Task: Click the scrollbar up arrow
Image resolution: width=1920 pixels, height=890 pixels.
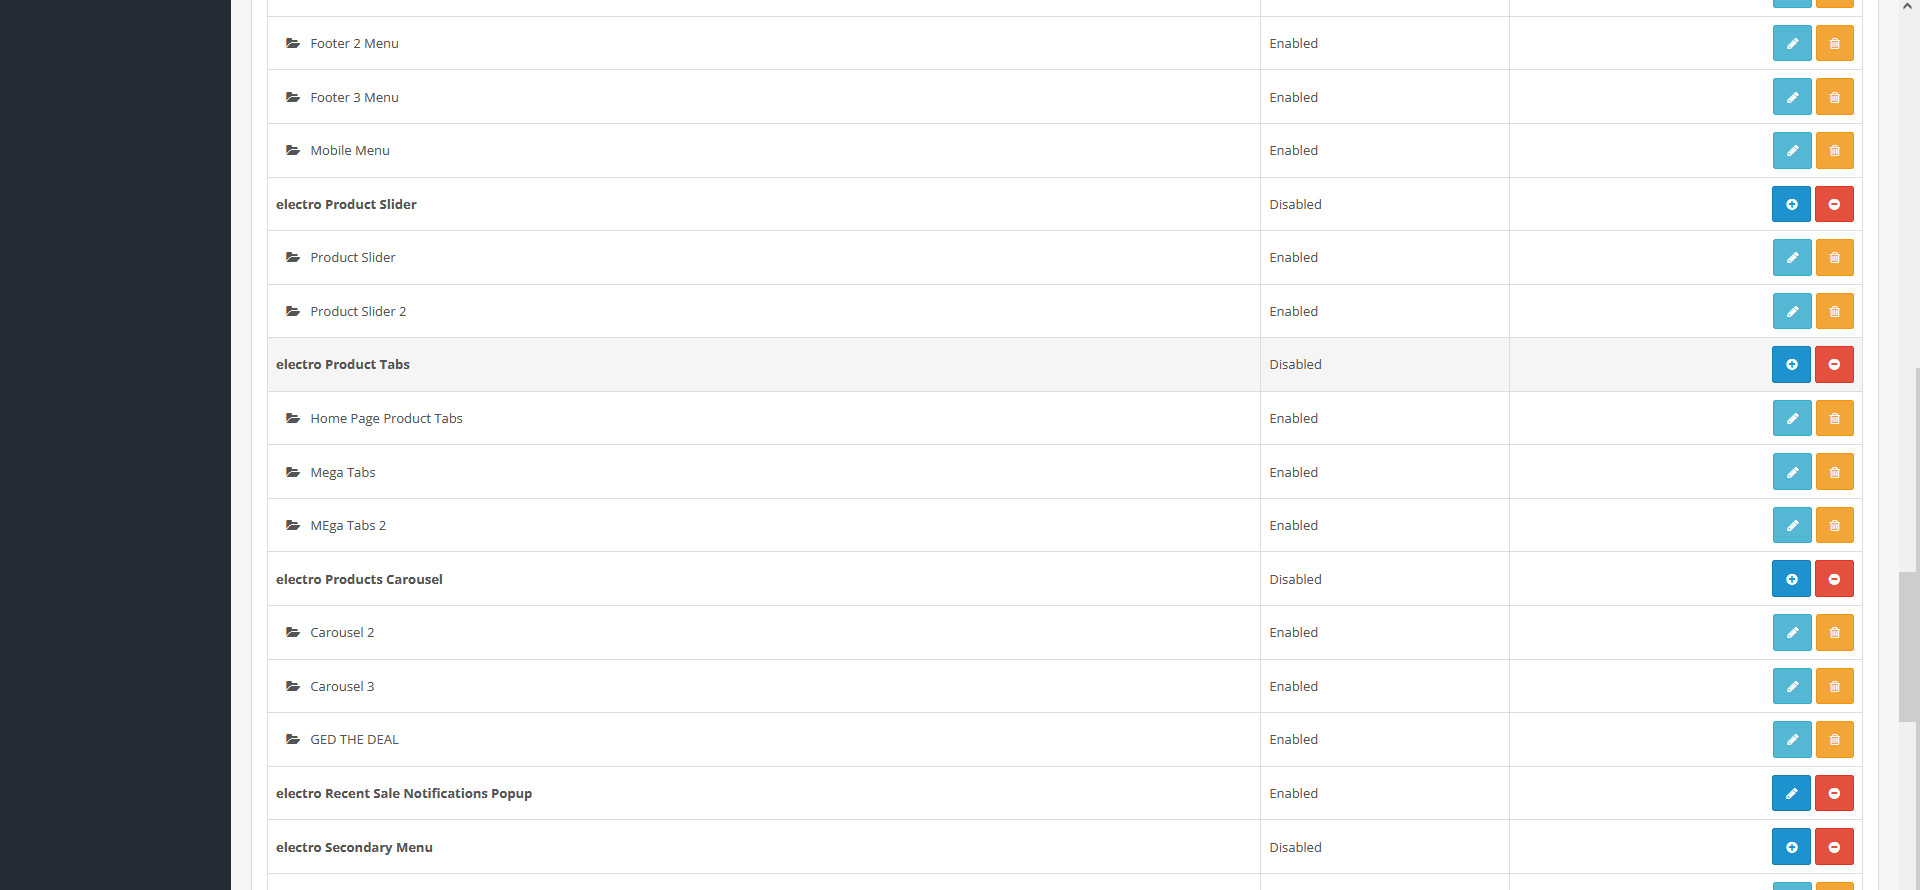Action: (1908, 7)
